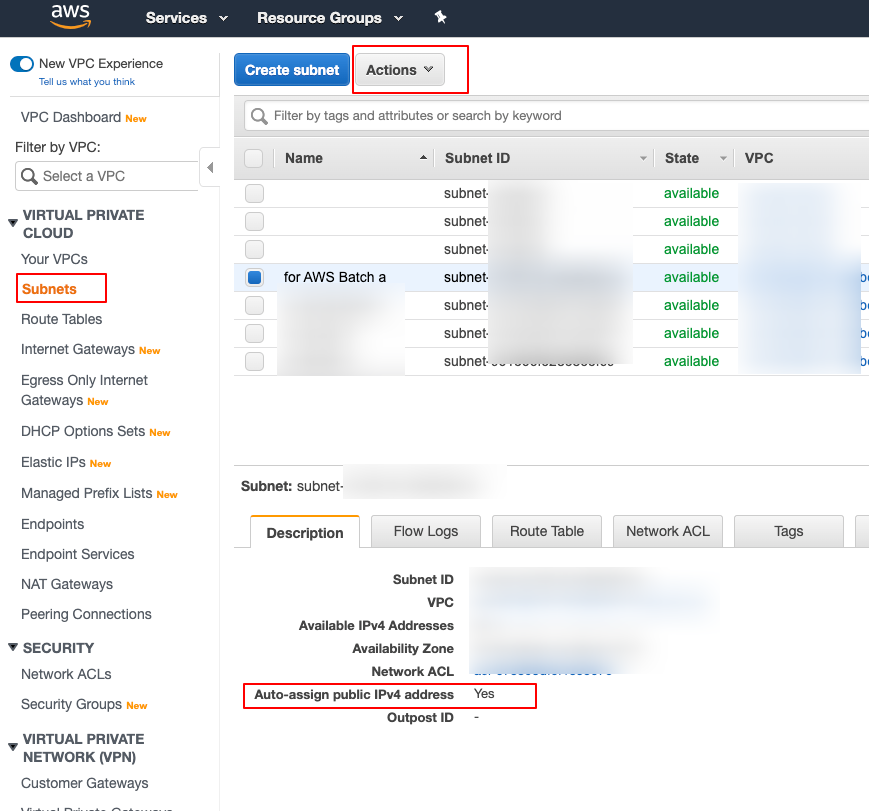
Task: Open Subnets in sidebar
Action: coord(49,289)
